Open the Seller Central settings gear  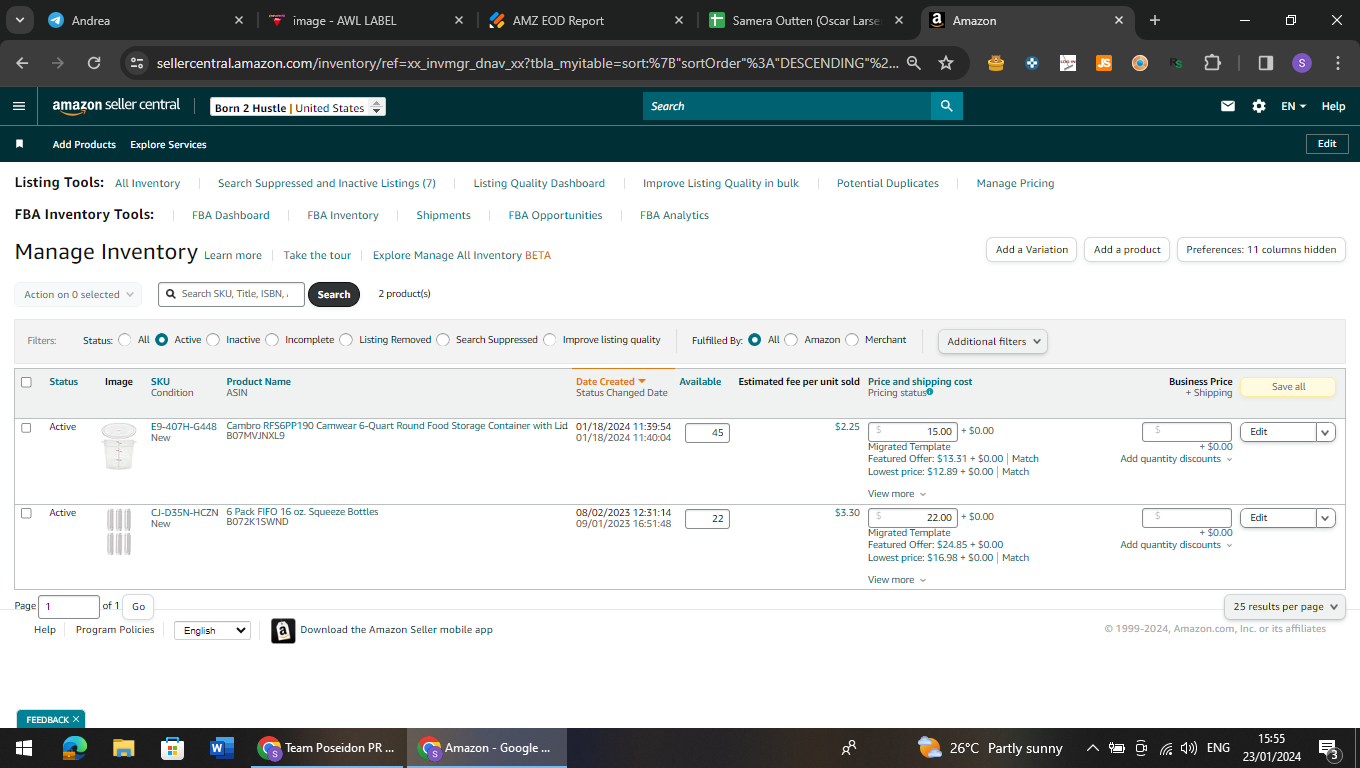point(1259,106)
